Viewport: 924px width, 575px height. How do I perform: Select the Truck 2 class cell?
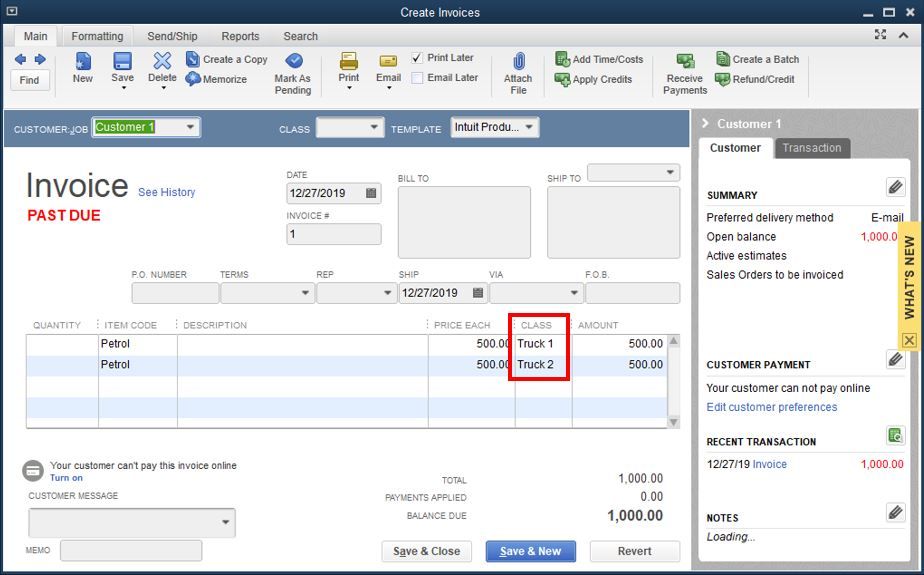543,365
